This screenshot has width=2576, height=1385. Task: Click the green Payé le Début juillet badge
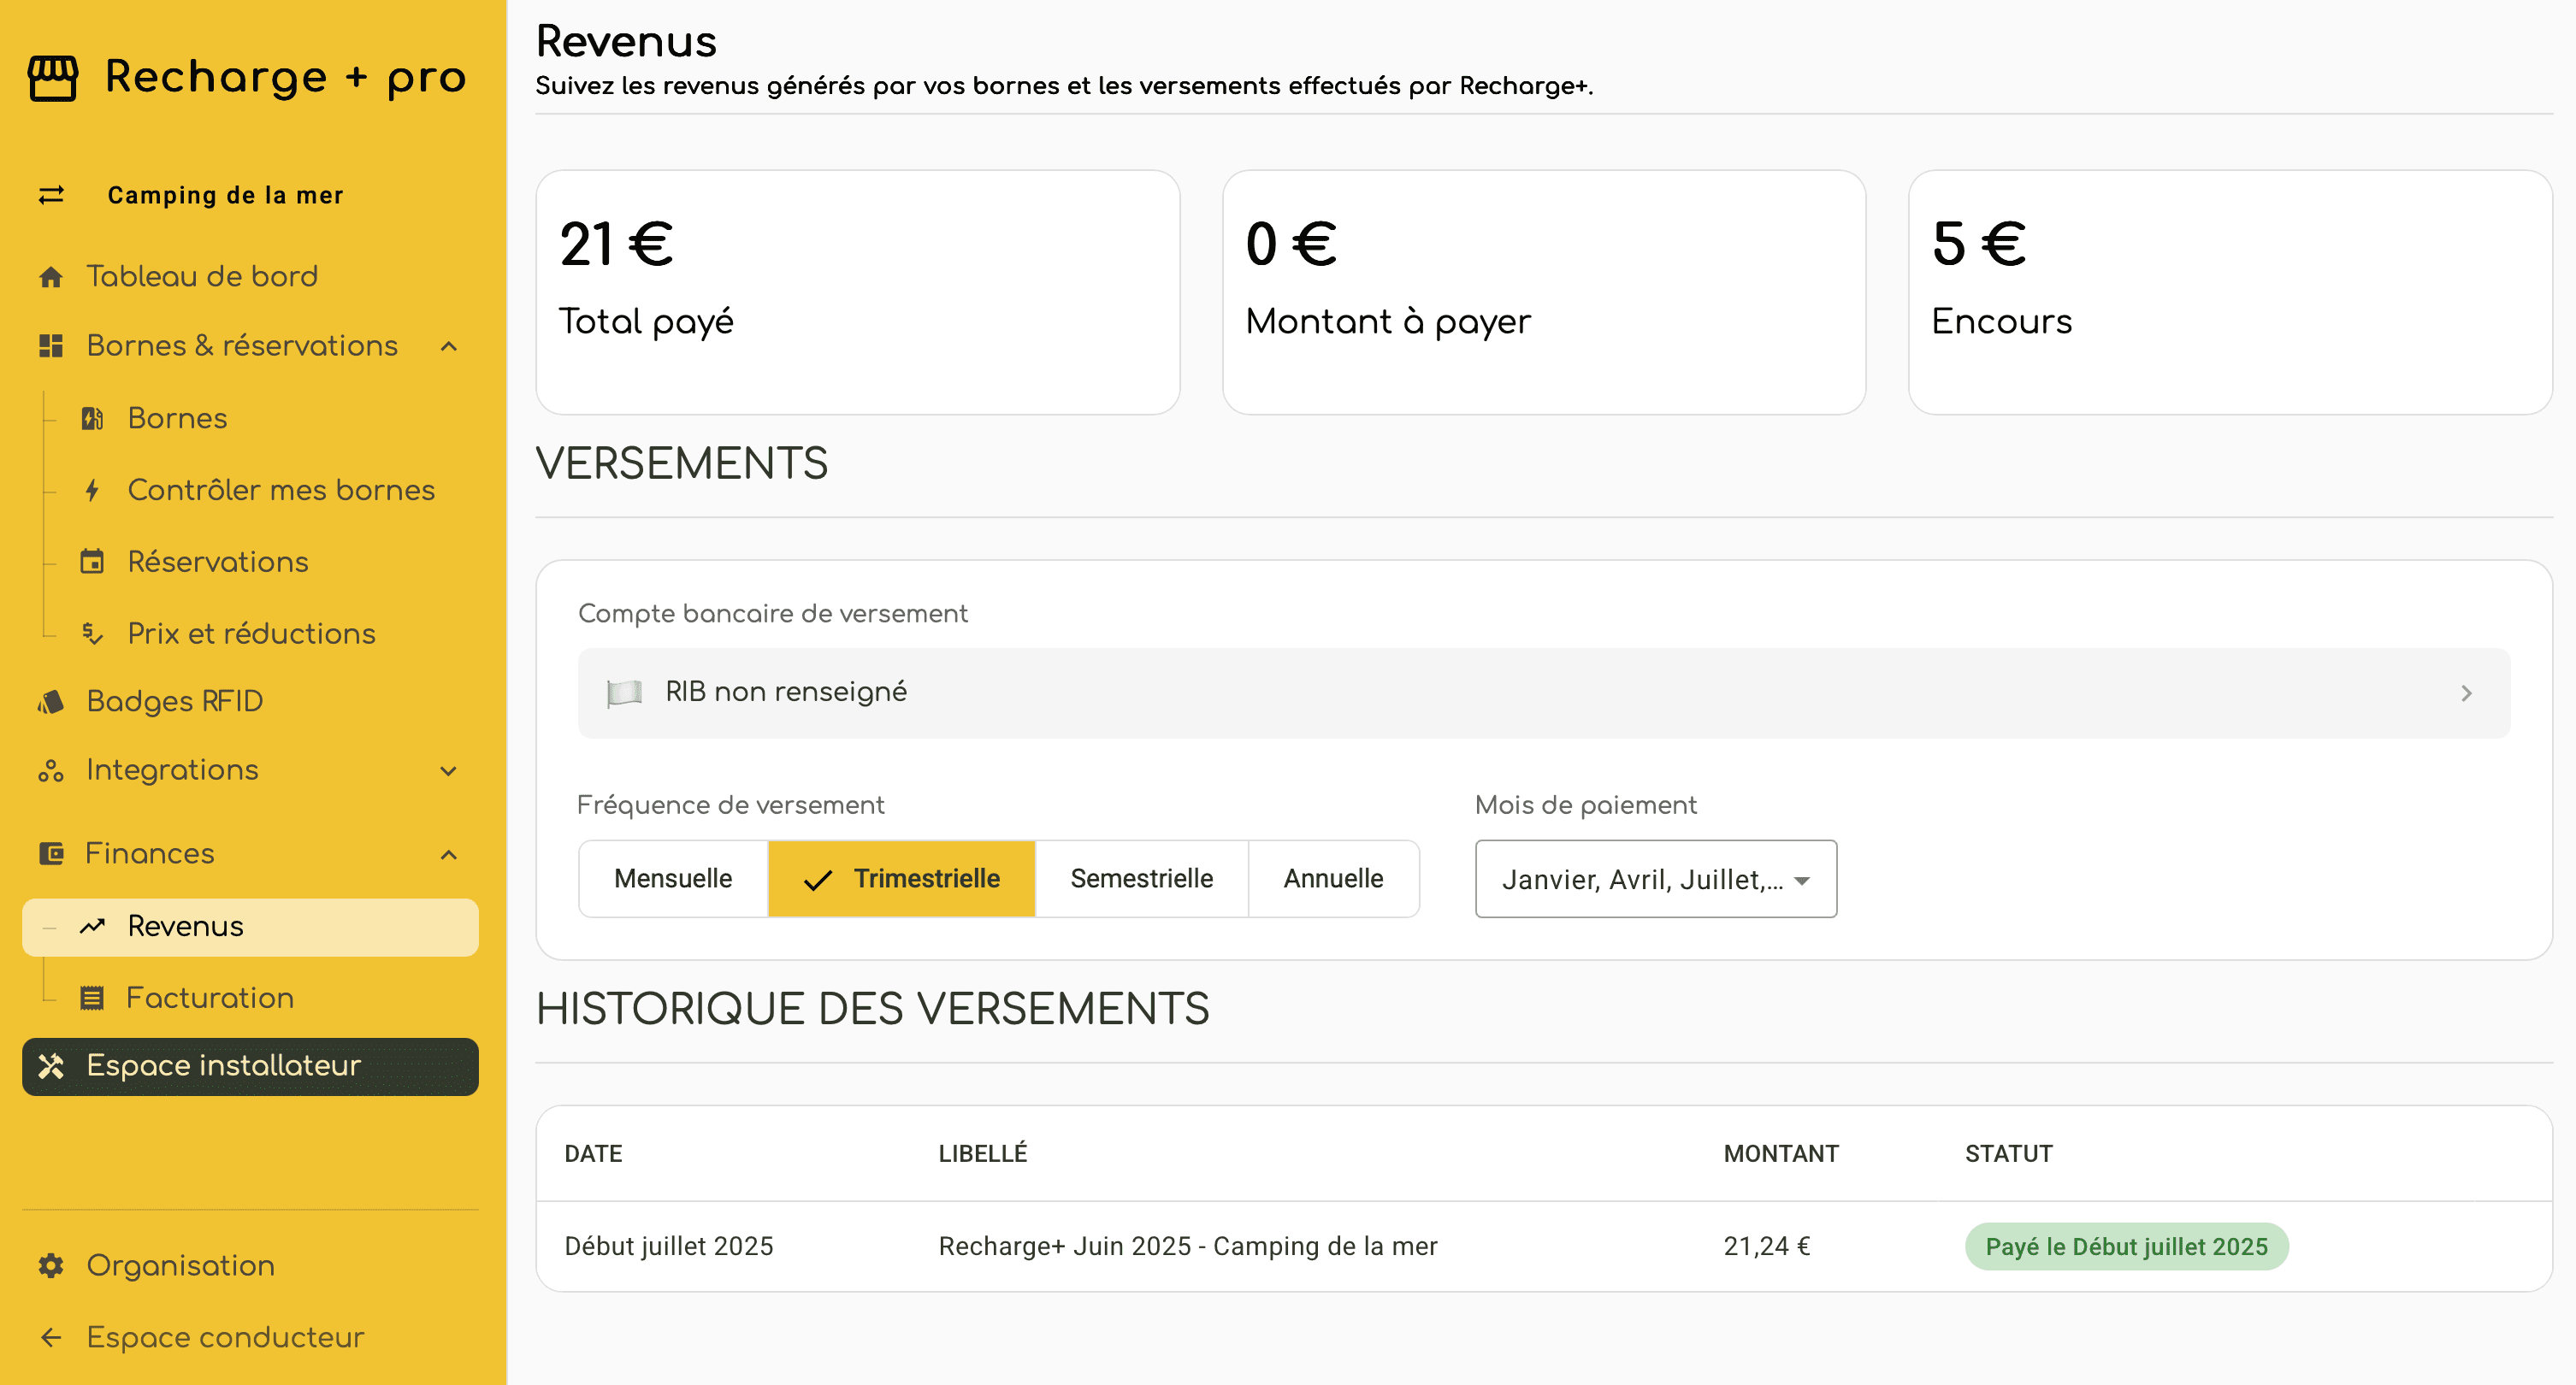point(2126,1247)
